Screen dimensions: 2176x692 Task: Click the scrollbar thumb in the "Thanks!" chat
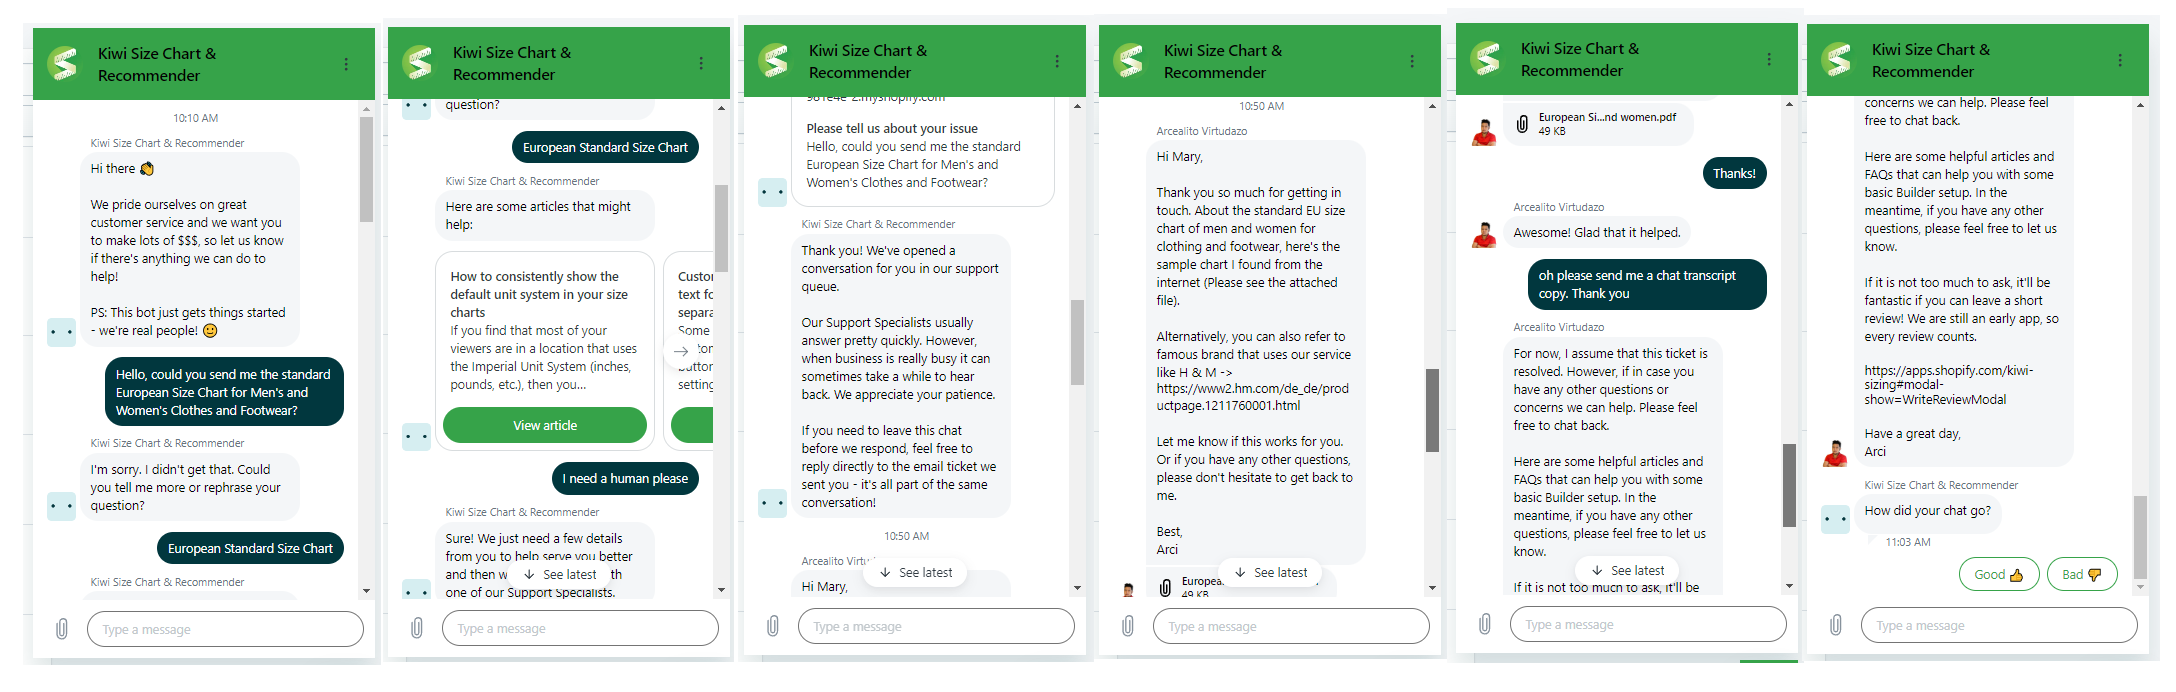tap(1789, 485)
